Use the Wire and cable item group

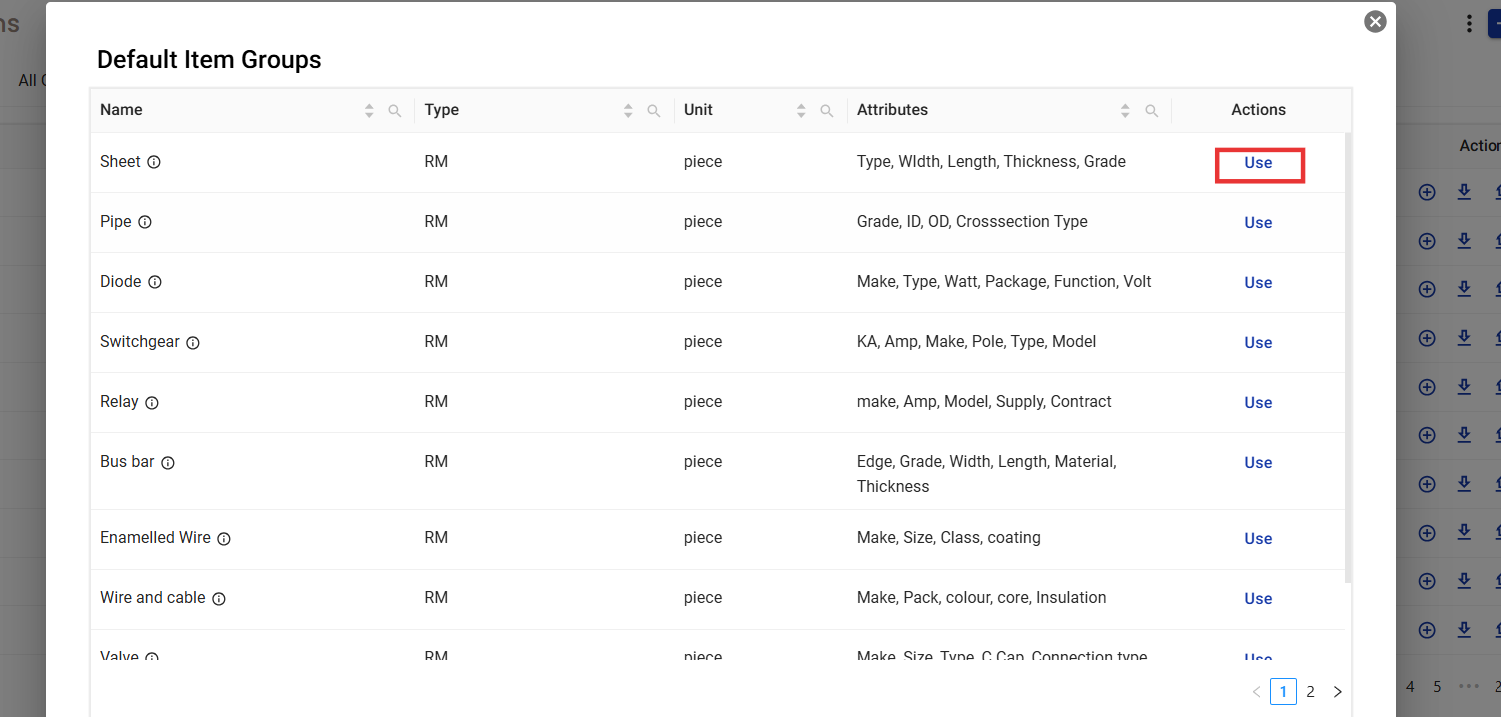[x=1258, y=599]
